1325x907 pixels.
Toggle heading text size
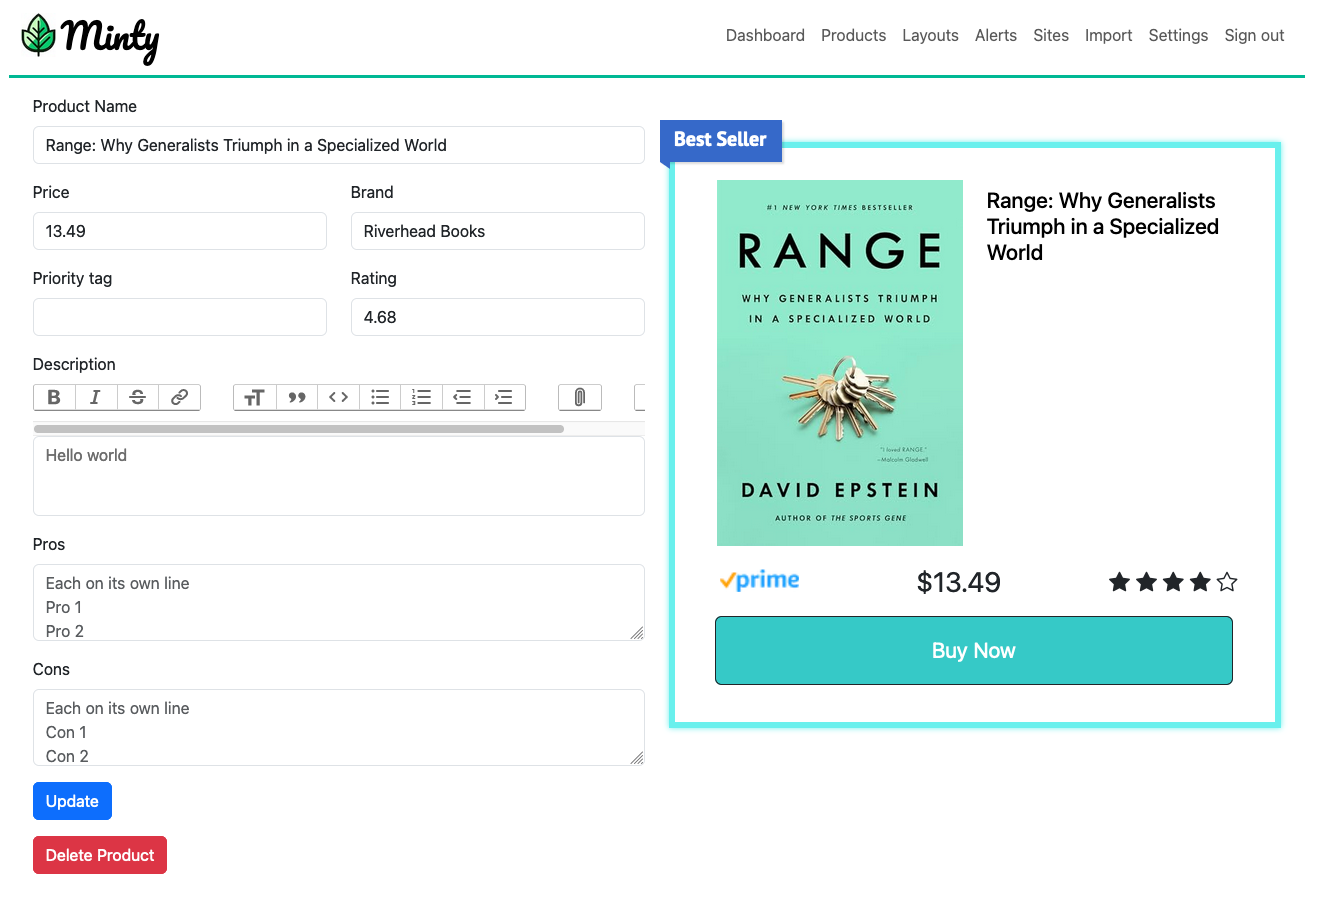tap(254, 397)
